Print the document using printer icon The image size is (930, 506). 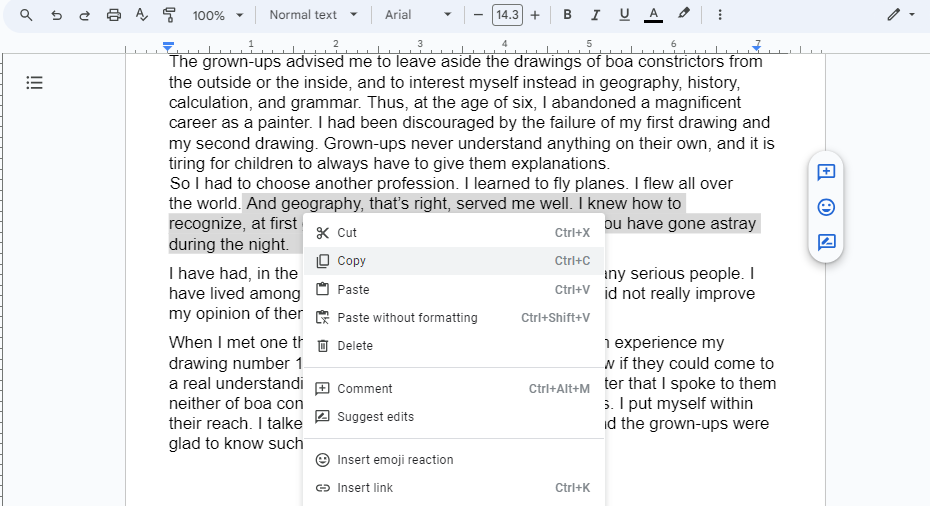tap(113, 15)
